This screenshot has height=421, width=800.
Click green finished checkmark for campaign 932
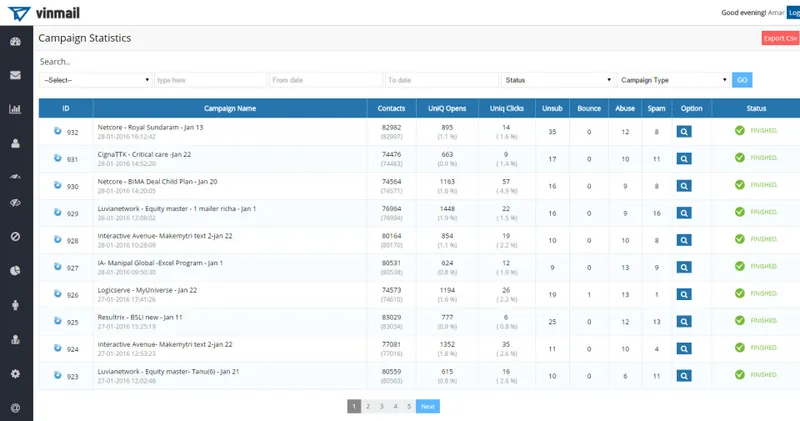pos(739,131)
